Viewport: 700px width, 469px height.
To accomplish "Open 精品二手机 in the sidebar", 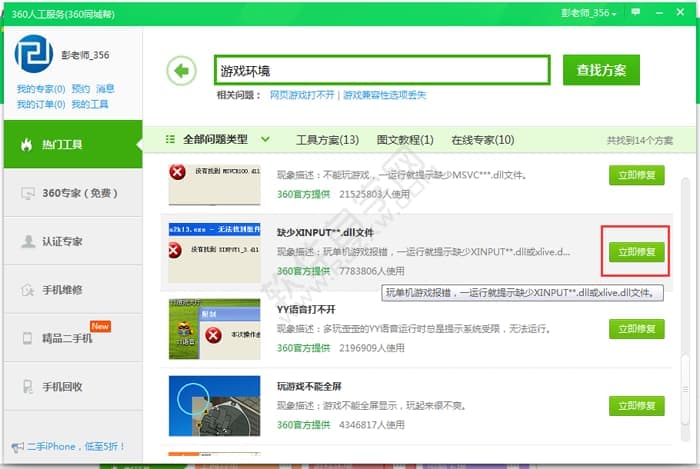I will point(71,339).
